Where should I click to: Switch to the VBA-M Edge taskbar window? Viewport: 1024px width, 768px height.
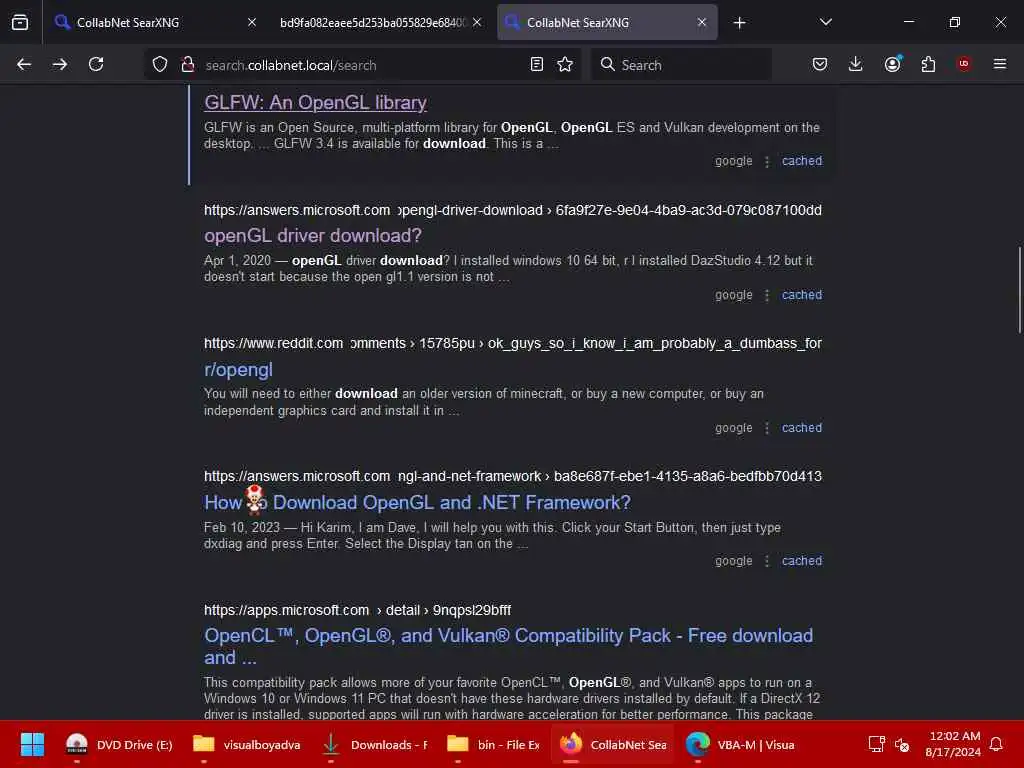(741, 744)
